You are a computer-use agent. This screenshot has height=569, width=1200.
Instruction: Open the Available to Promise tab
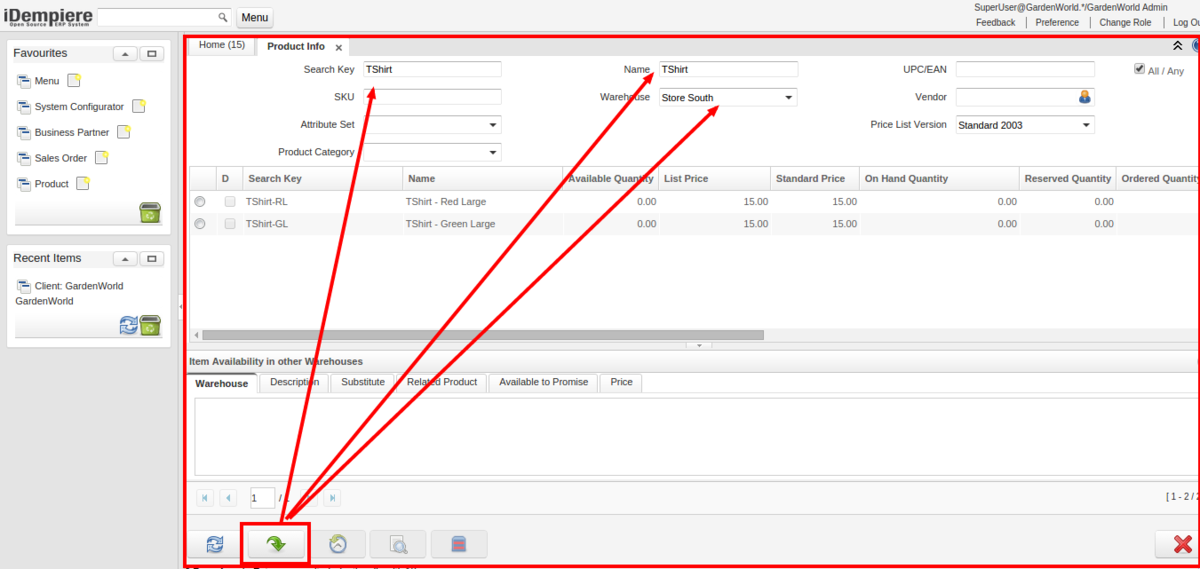543,382
